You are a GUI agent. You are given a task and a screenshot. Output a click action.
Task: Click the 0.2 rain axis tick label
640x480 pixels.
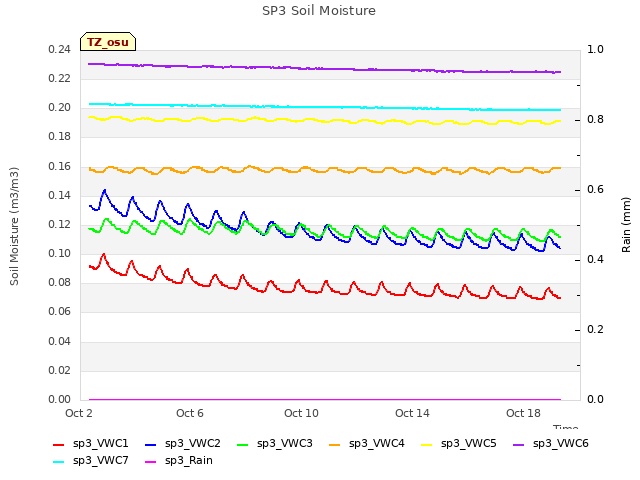pyautogui.click(x=595, y=329)
